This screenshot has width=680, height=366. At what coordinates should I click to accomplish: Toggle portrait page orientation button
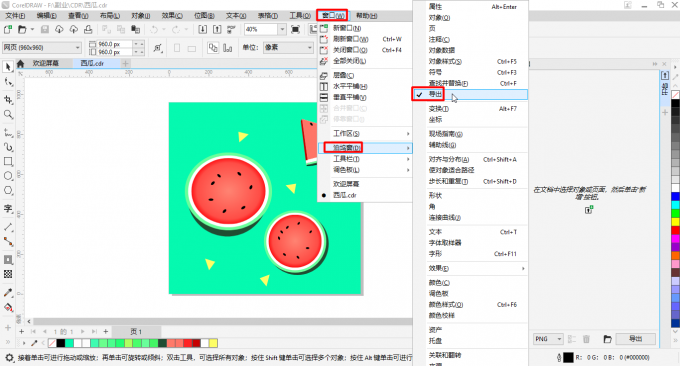177,48
